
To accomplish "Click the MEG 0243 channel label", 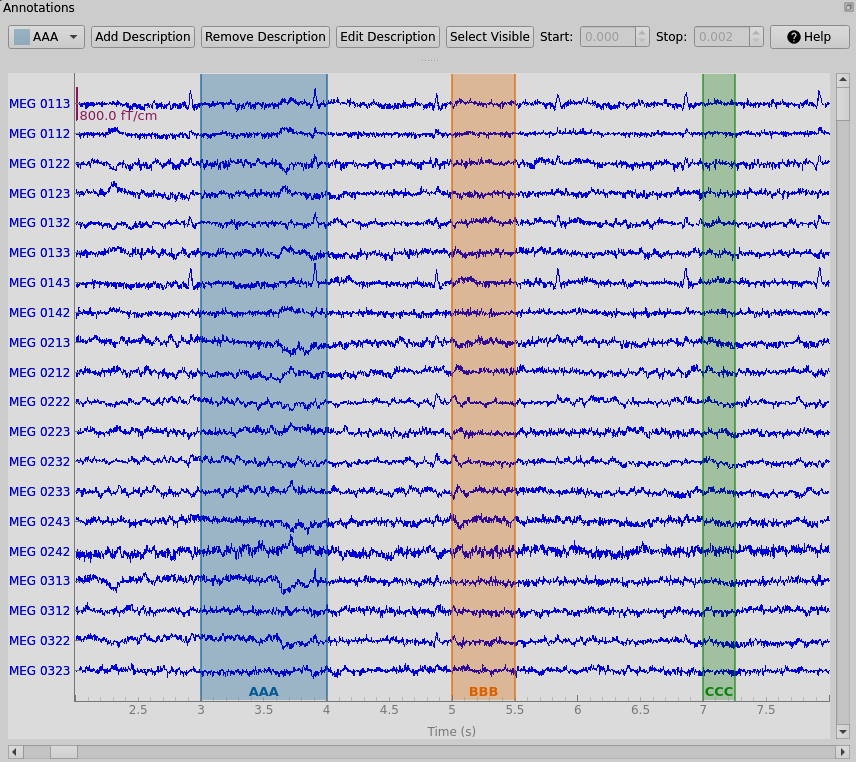I will coord(40,521).
